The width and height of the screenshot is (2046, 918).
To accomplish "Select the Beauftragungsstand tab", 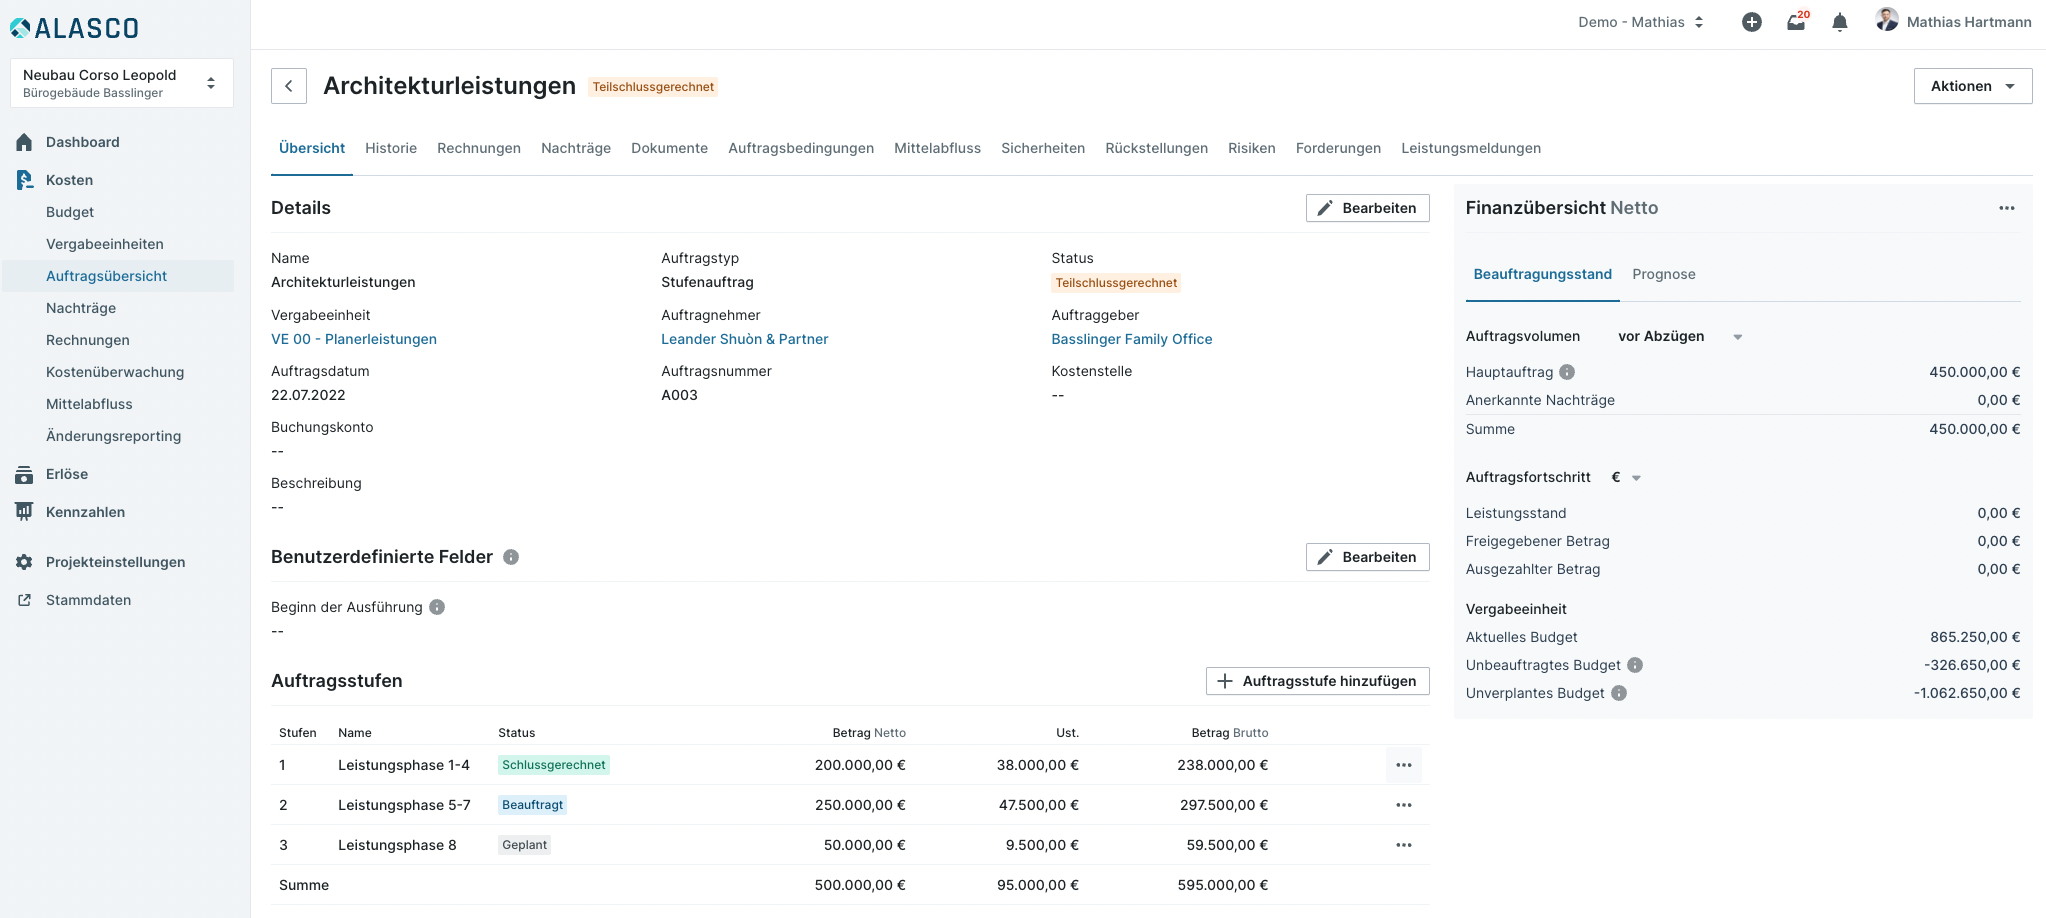I will [1543, 274].
